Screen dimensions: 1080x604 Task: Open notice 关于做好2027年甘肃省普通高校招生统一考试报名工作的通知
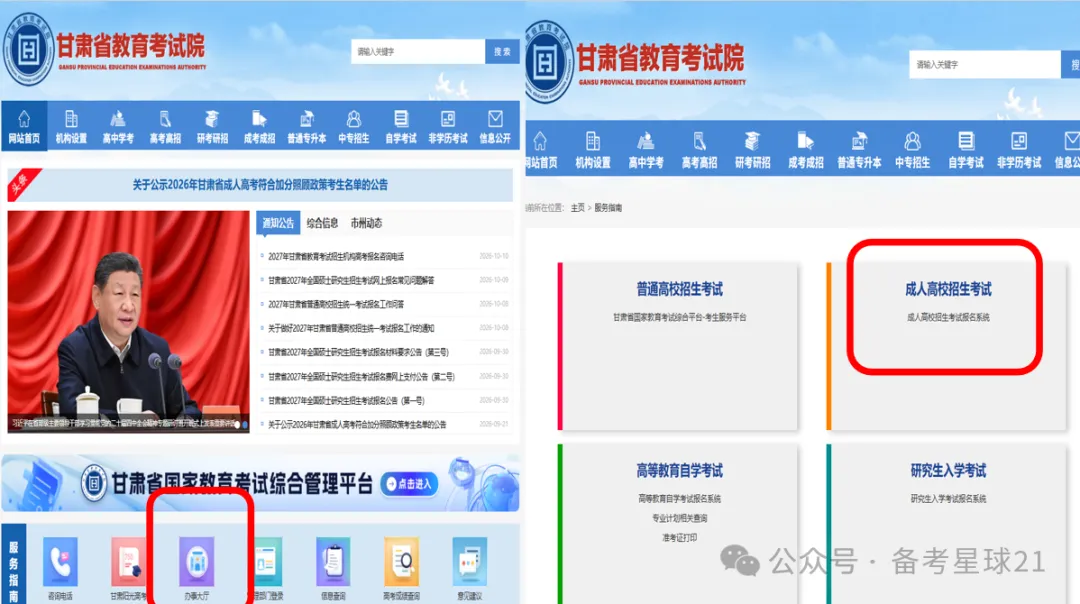pyautogui.click(x=351, y=328)
